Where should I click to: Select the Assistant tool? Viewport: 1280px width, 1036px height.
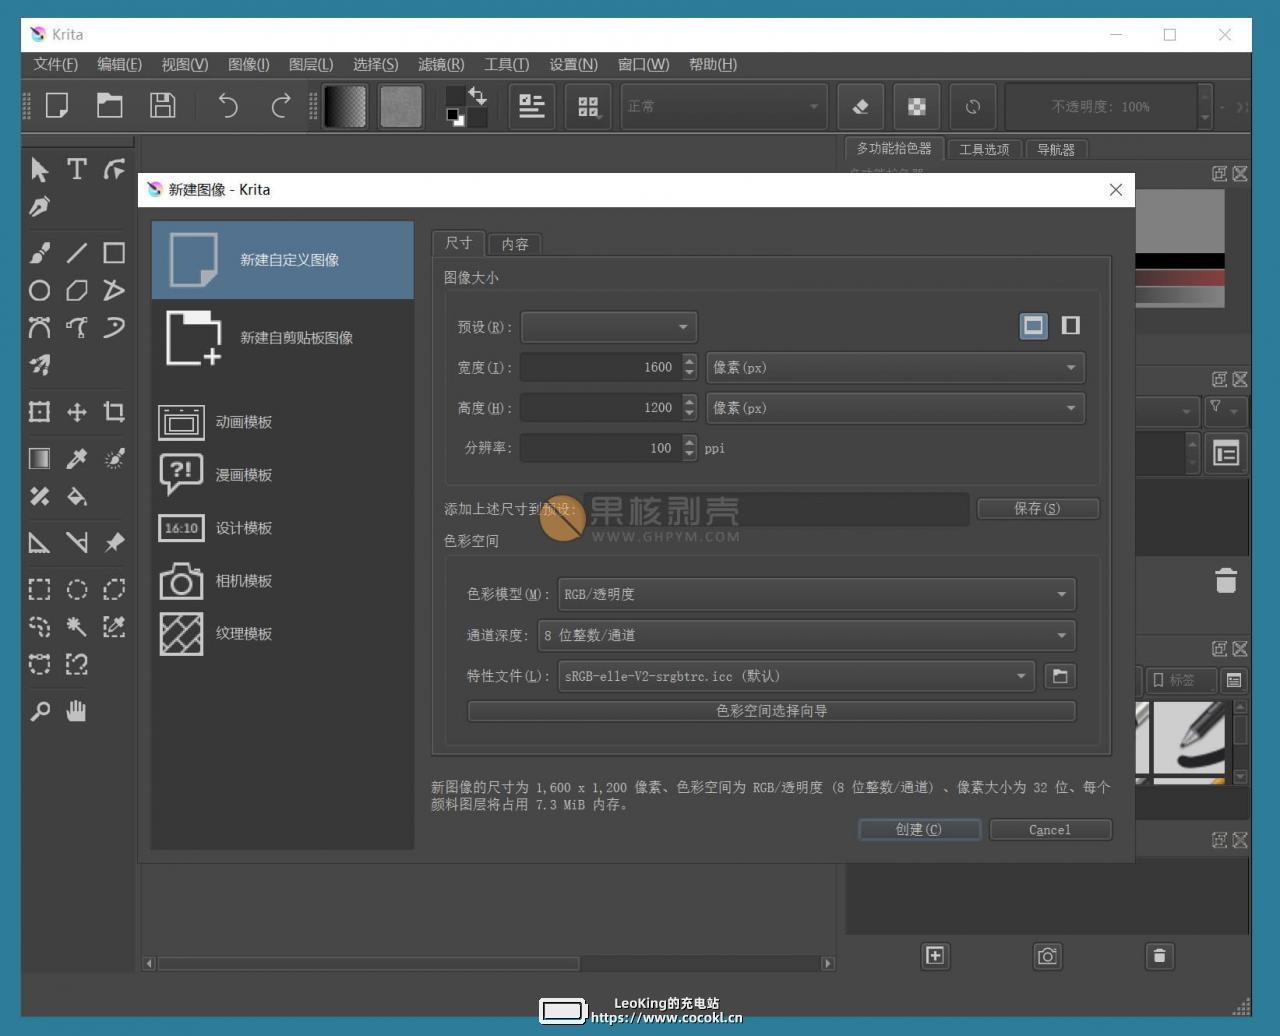[x=39, y=543]
